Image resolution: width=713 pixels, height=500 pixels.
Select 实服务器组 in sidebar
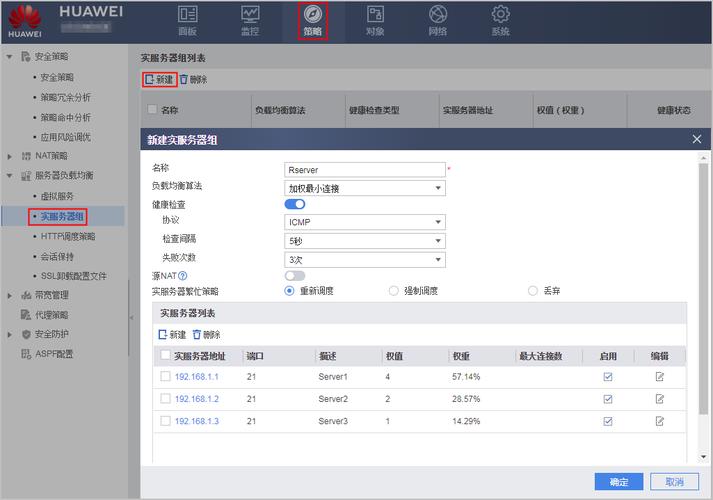(x=62, y=216)
